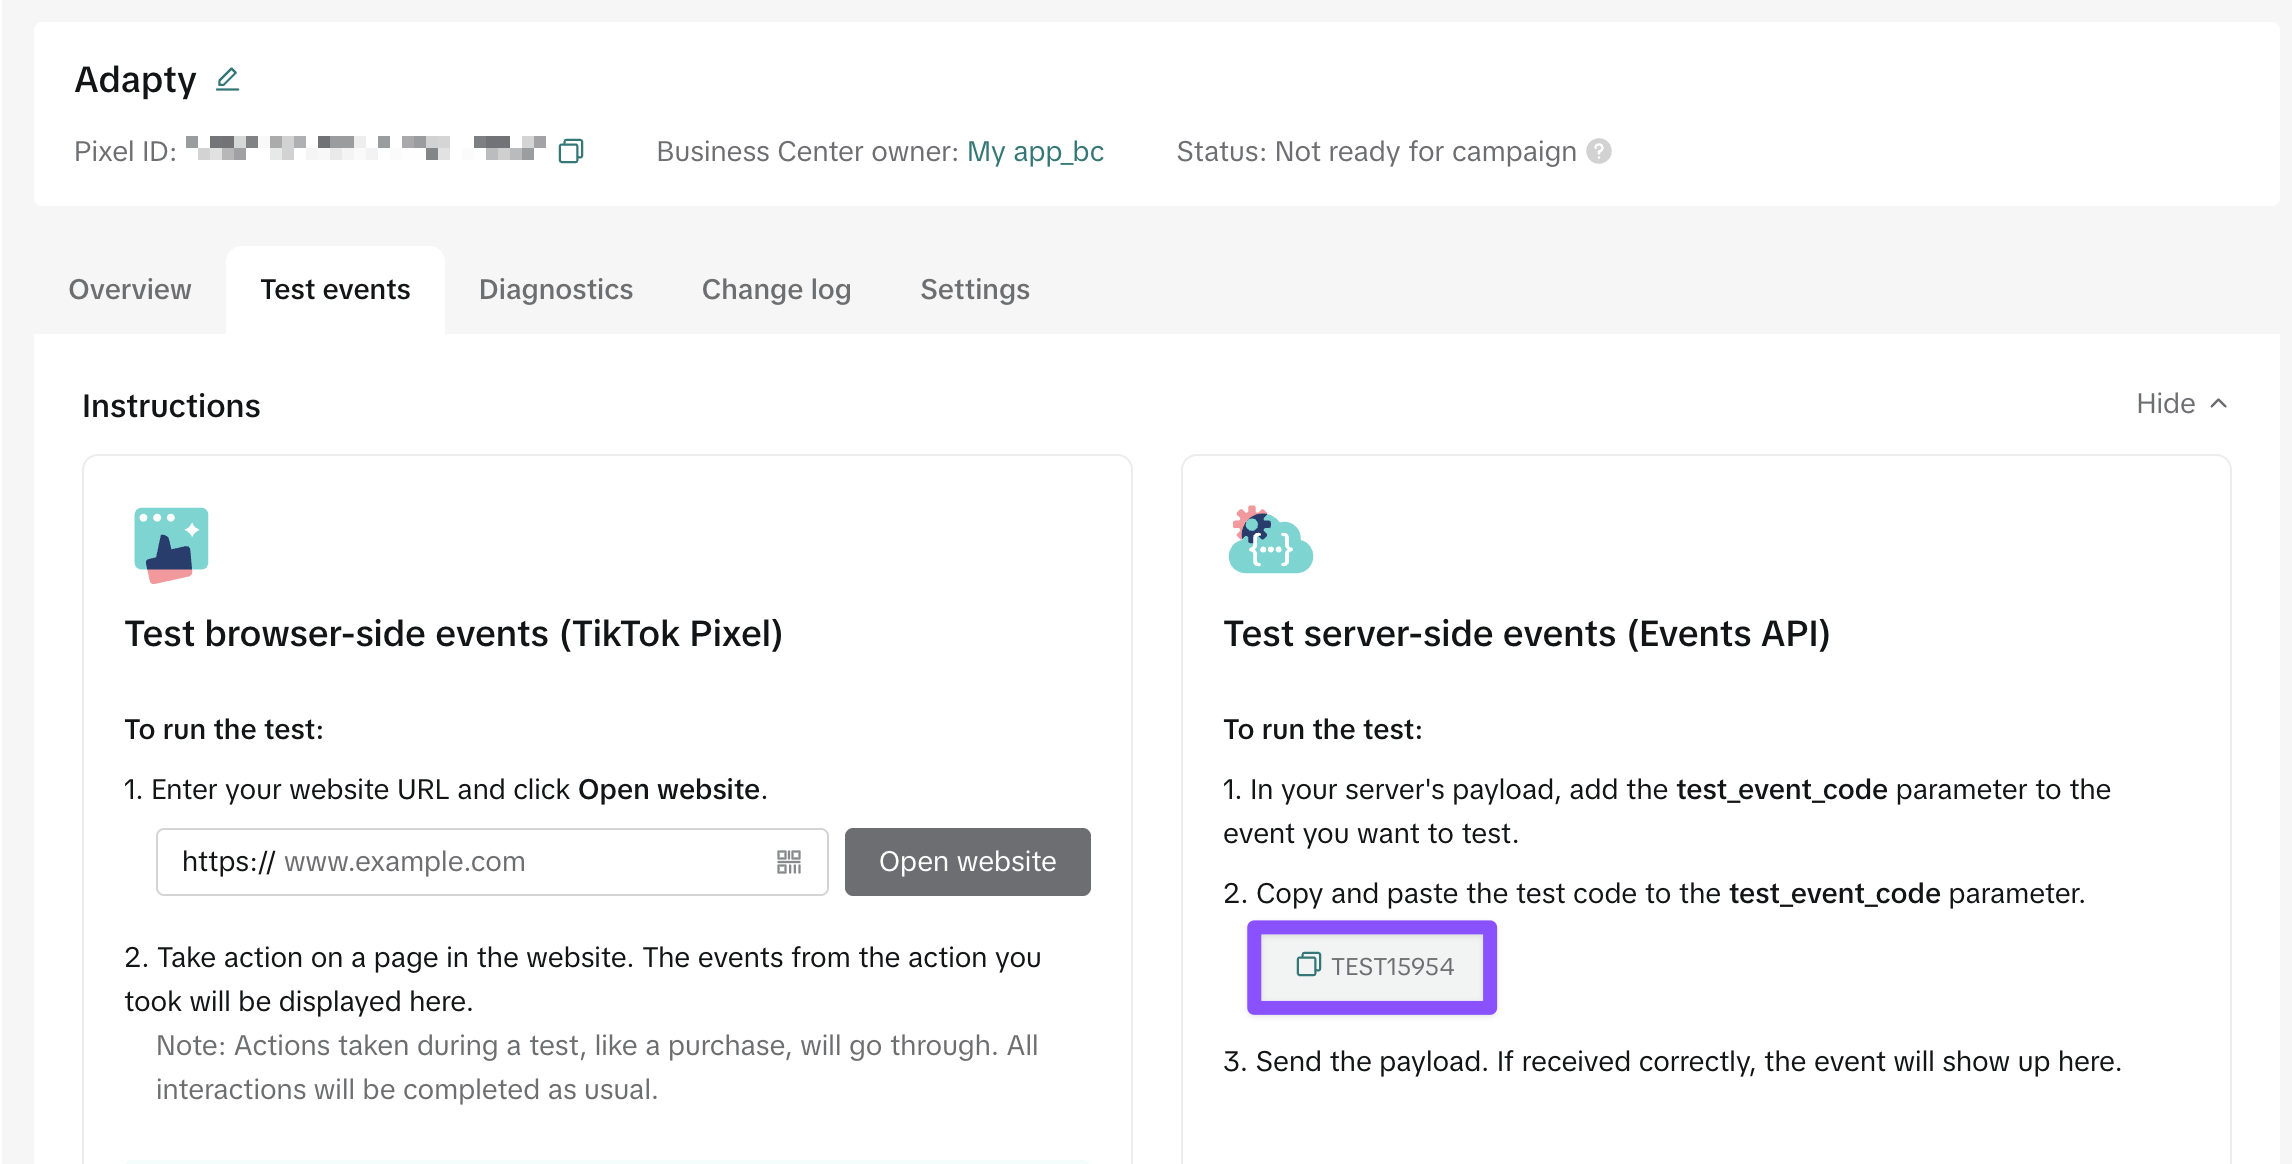
Task: Select the Test events tab
Action: tap(335, 290)
